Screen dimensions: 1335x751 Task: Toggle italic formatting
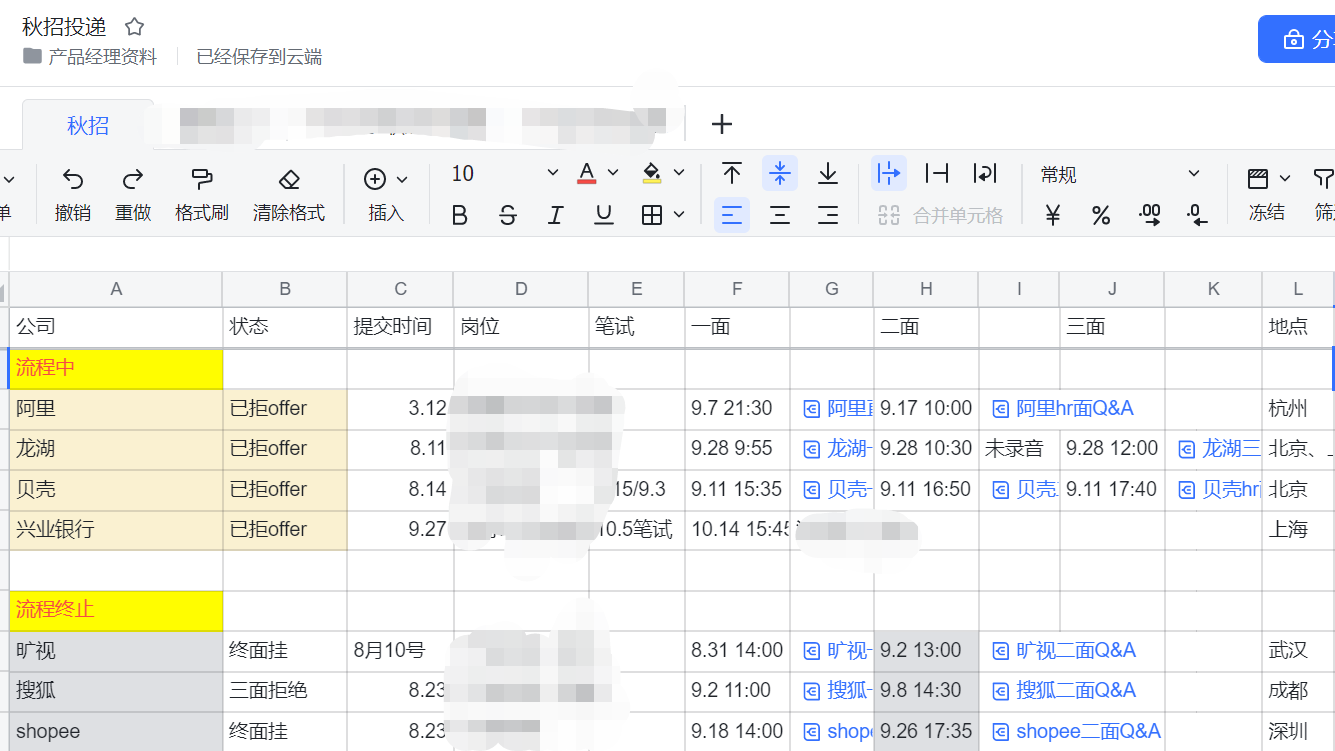point(555,215)
